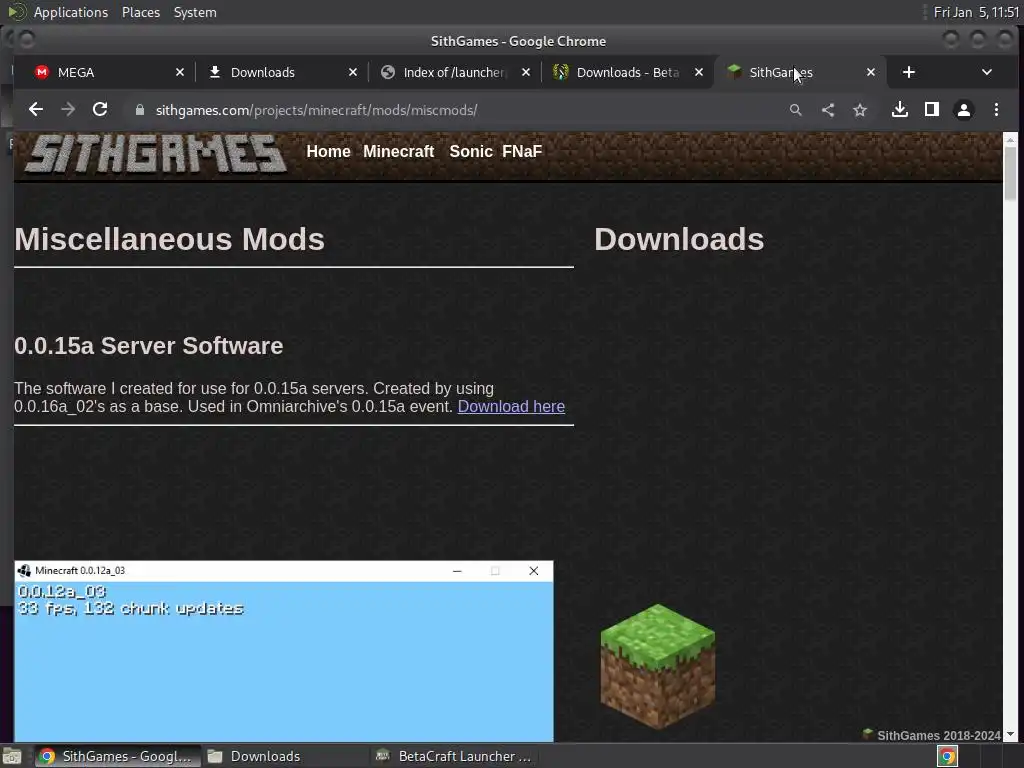
Task: Open the Home nav link
Action: click(x=328, y=152)
